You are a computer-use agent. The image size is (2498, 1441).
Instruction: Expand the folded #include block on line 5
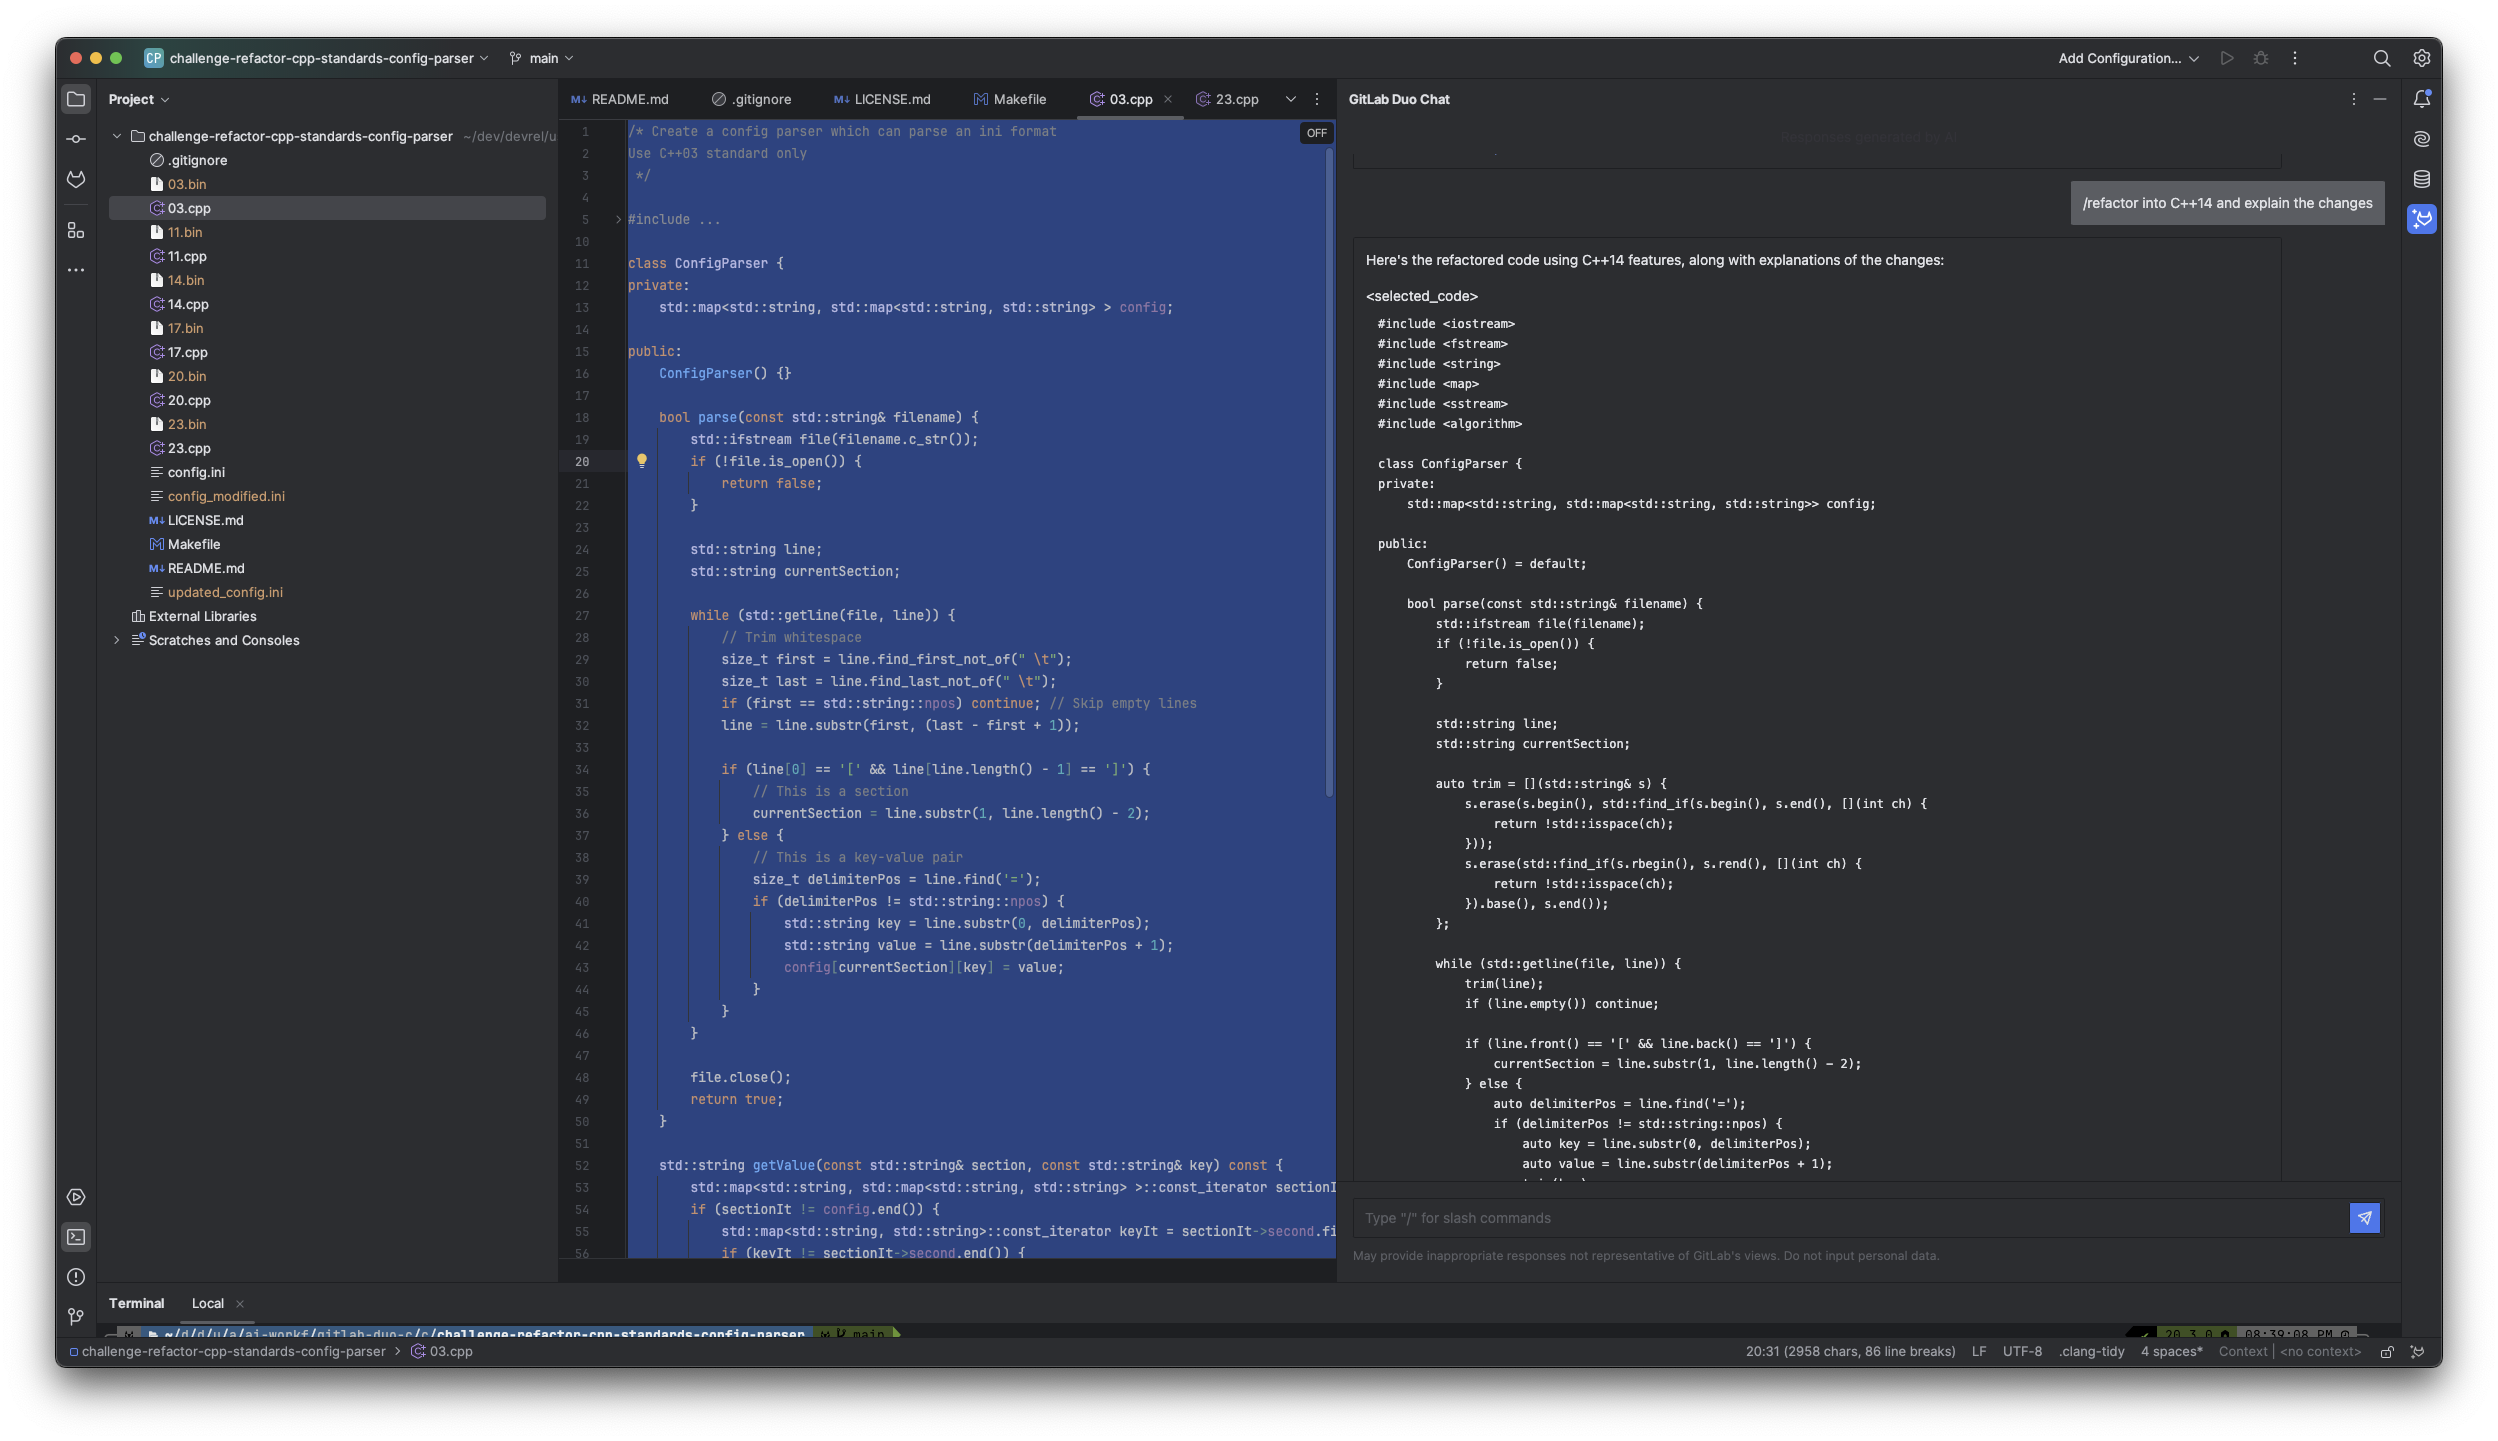coord(618,219)
